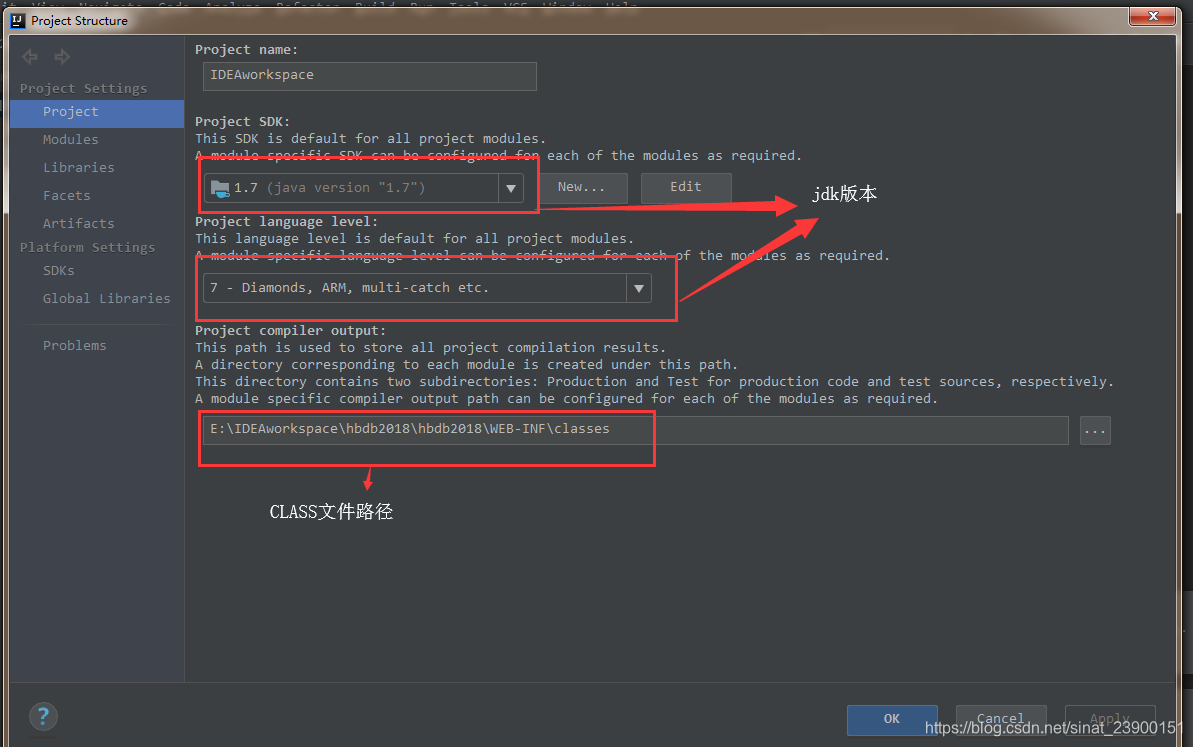Browse compiler output path with ... button
1193x747 pixels.
(x=1095, y=431)
